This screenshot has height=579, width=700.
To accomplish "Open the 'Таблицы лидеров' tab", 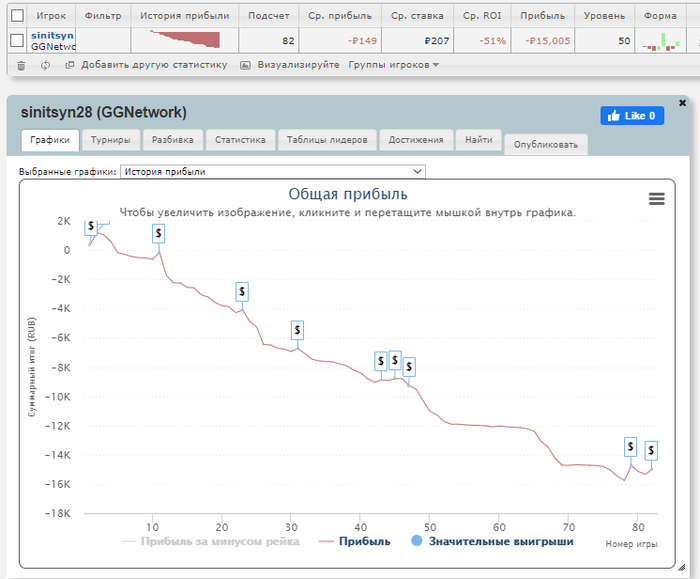I will 327,140.
